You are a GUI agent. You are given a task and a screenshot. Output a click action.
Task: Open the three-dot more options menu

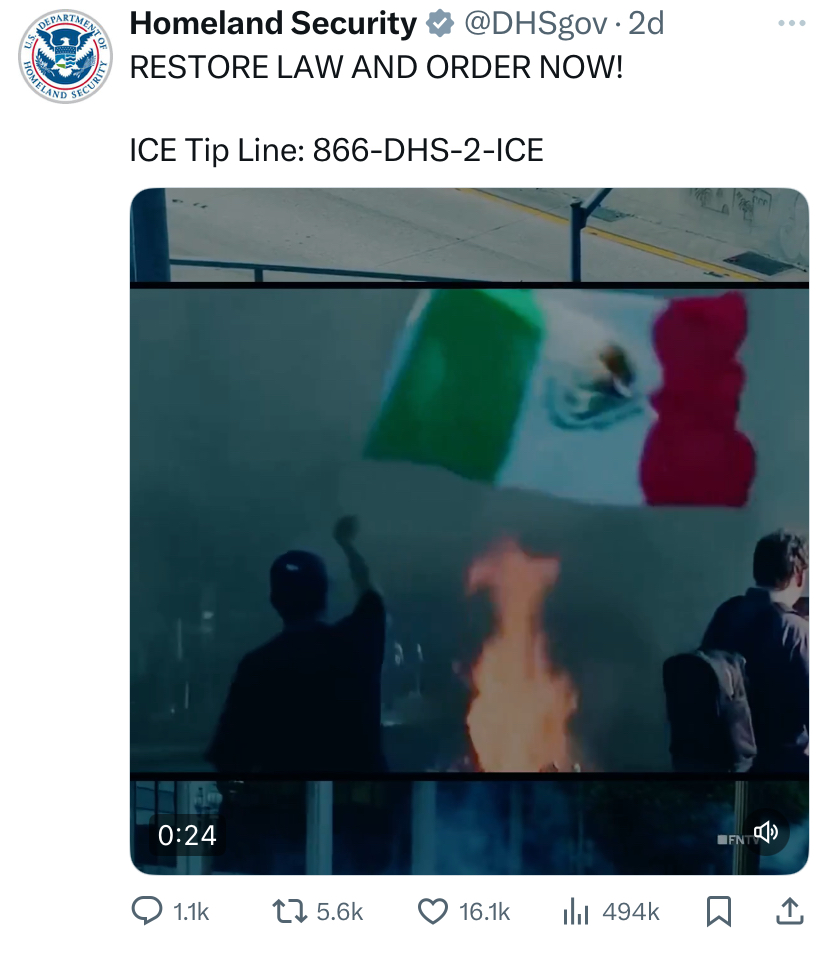(x=792, y=23)
